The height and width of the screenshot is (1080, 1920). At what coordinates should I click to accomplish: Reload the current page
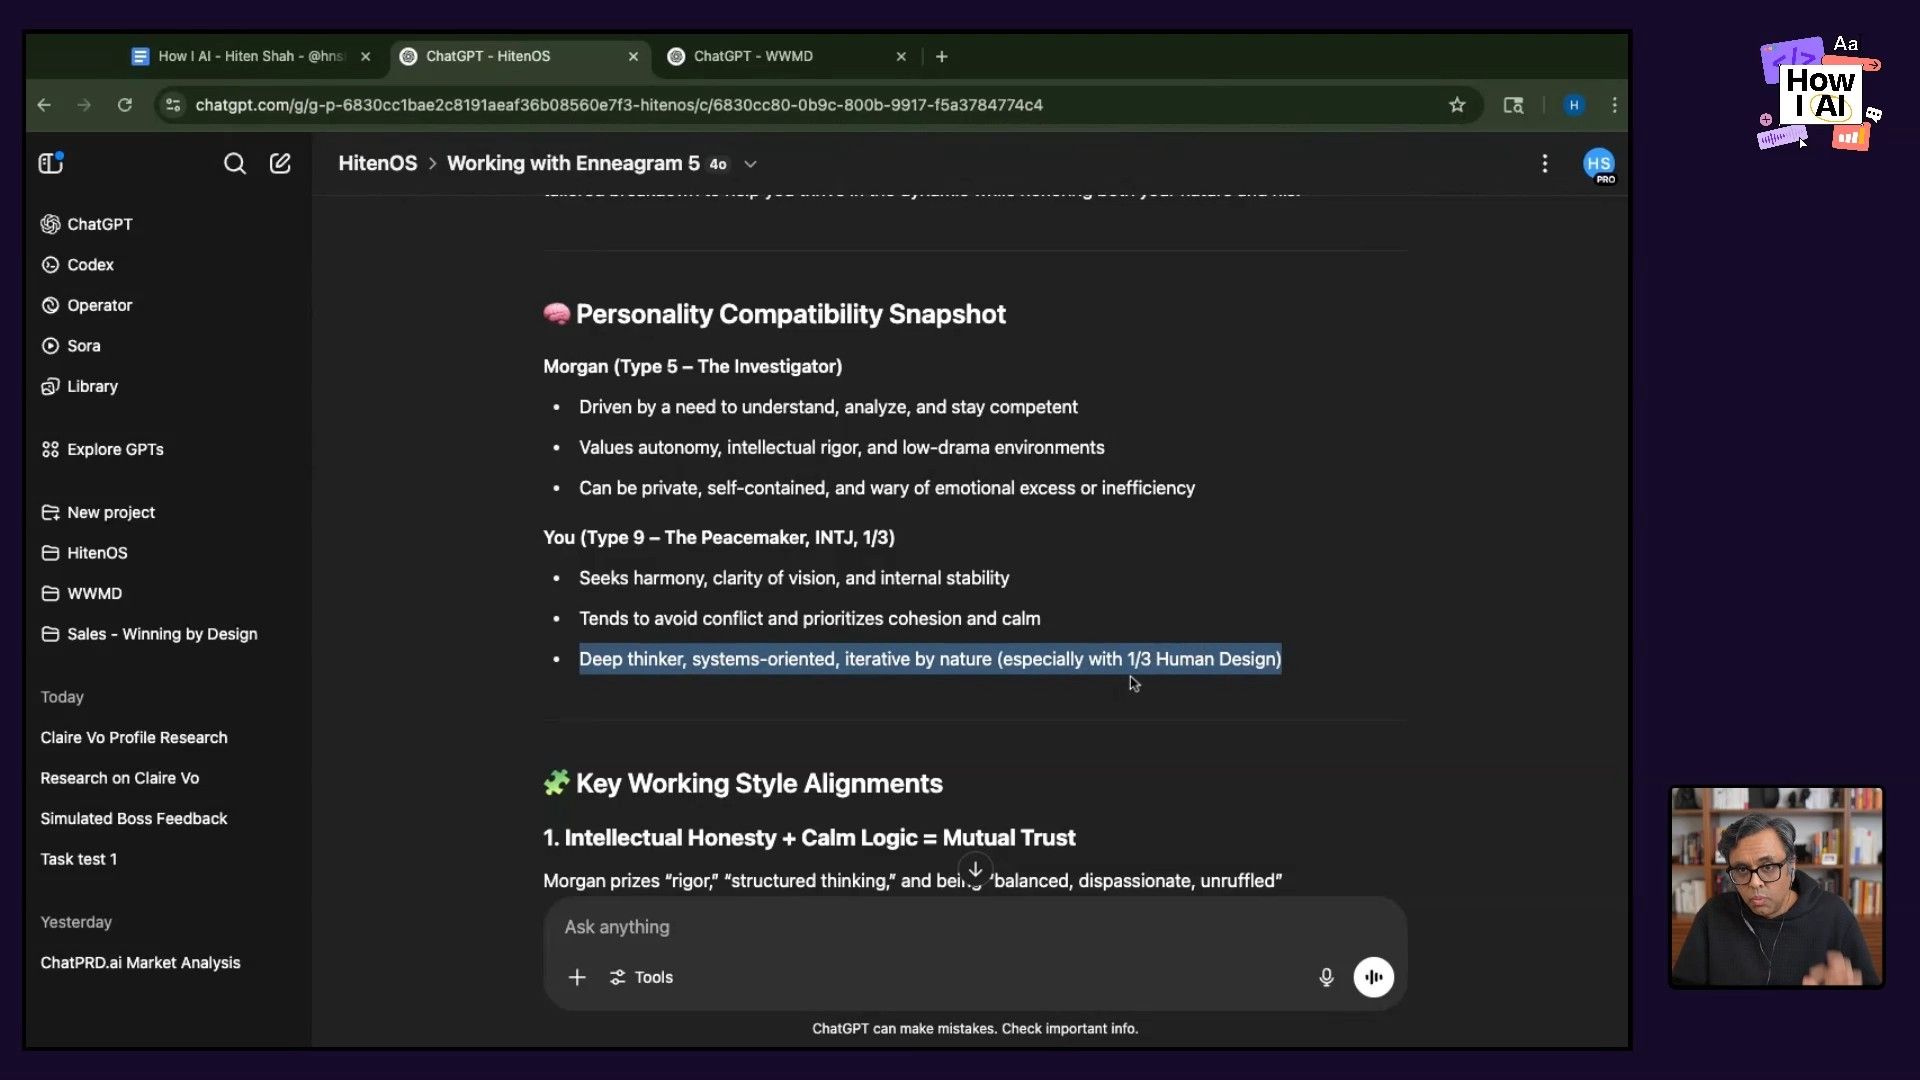click(x=124, y=105)
